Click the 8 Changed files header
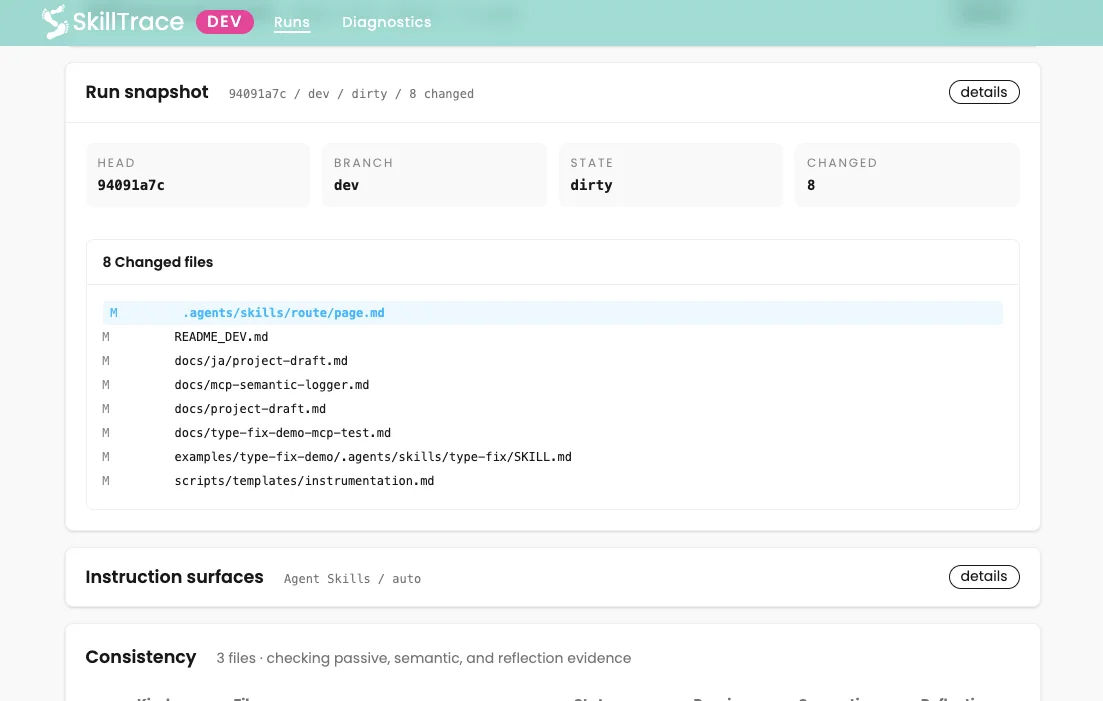1103x701 pixels. point(158,262)
